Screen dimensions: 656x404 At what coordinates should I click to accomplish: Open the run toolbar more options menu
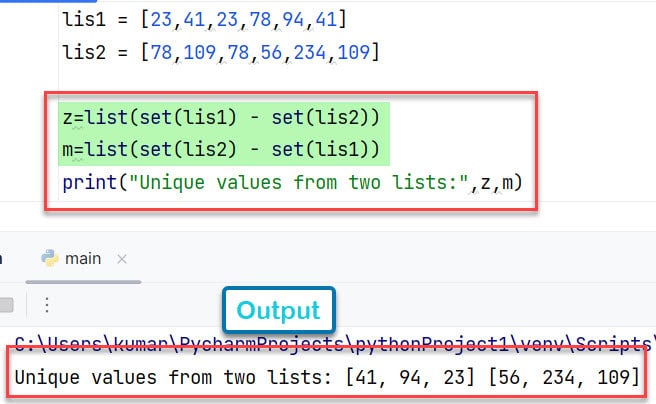click(47, 305)
